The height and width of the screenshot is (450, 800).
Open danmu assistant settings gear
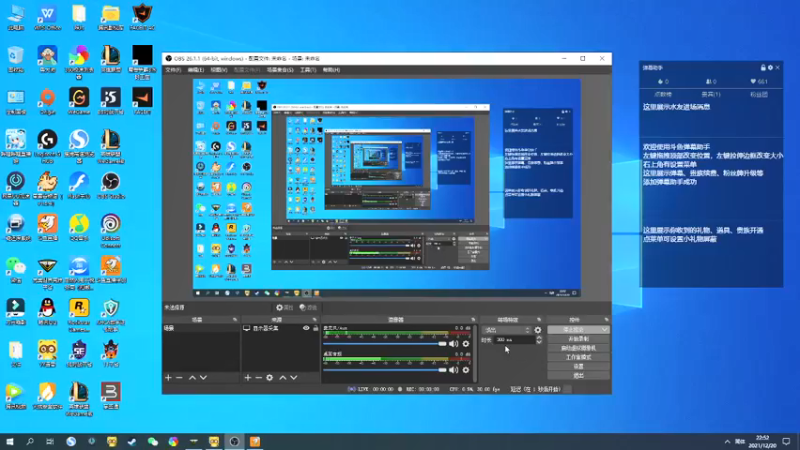click(x=770, y=67)
